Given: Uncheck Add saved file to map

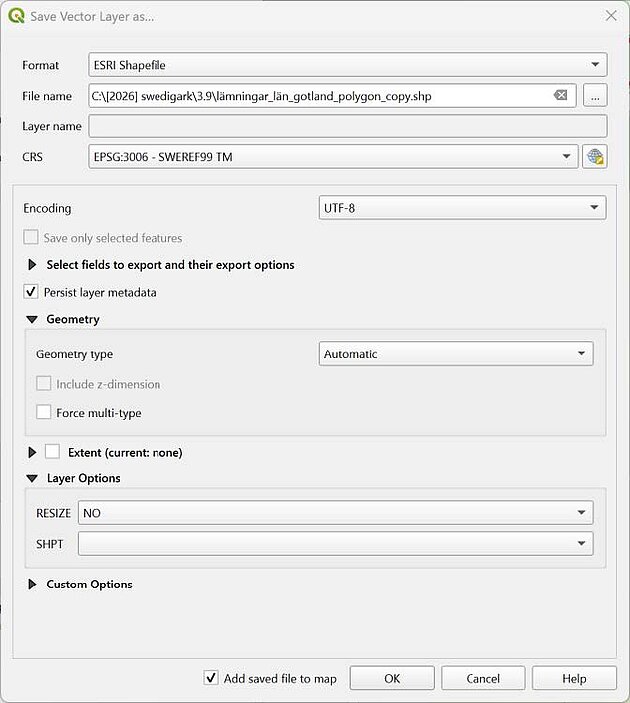Looking at the screenshot, I should (x=211, y=678).
